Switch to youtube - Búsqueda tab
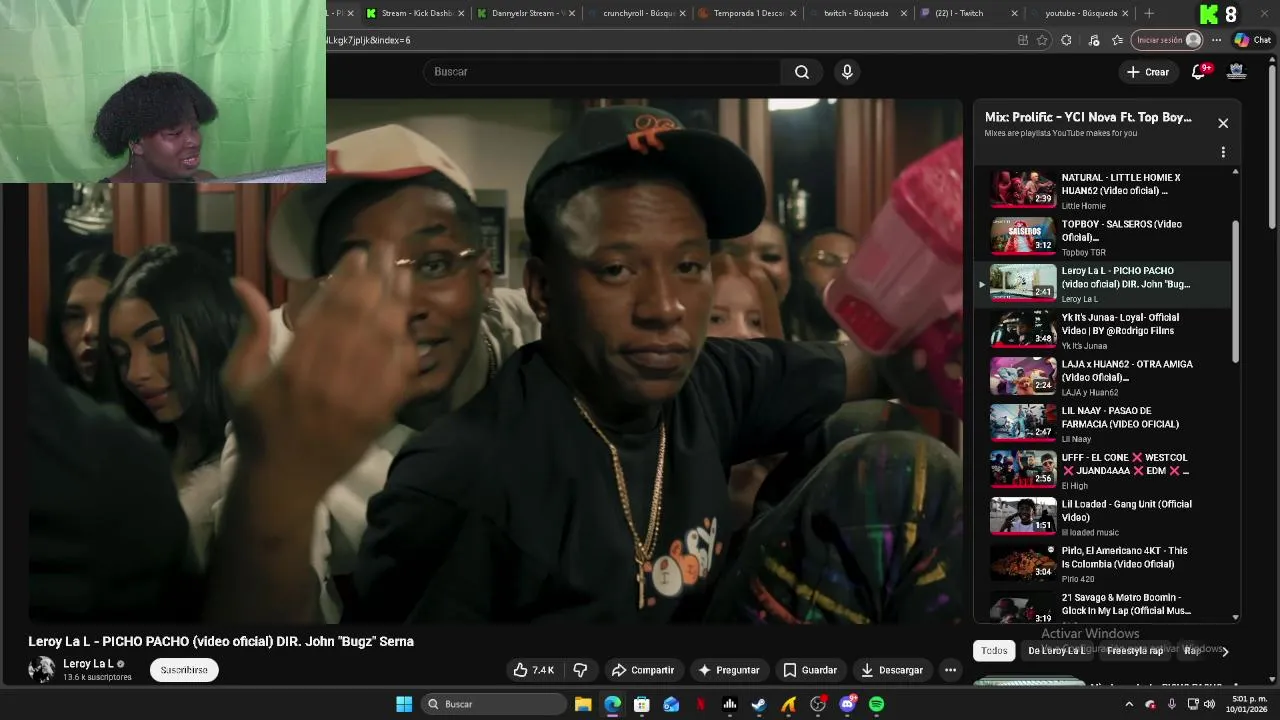Viewport: 1280px width, 720px height. (1079, 13)
